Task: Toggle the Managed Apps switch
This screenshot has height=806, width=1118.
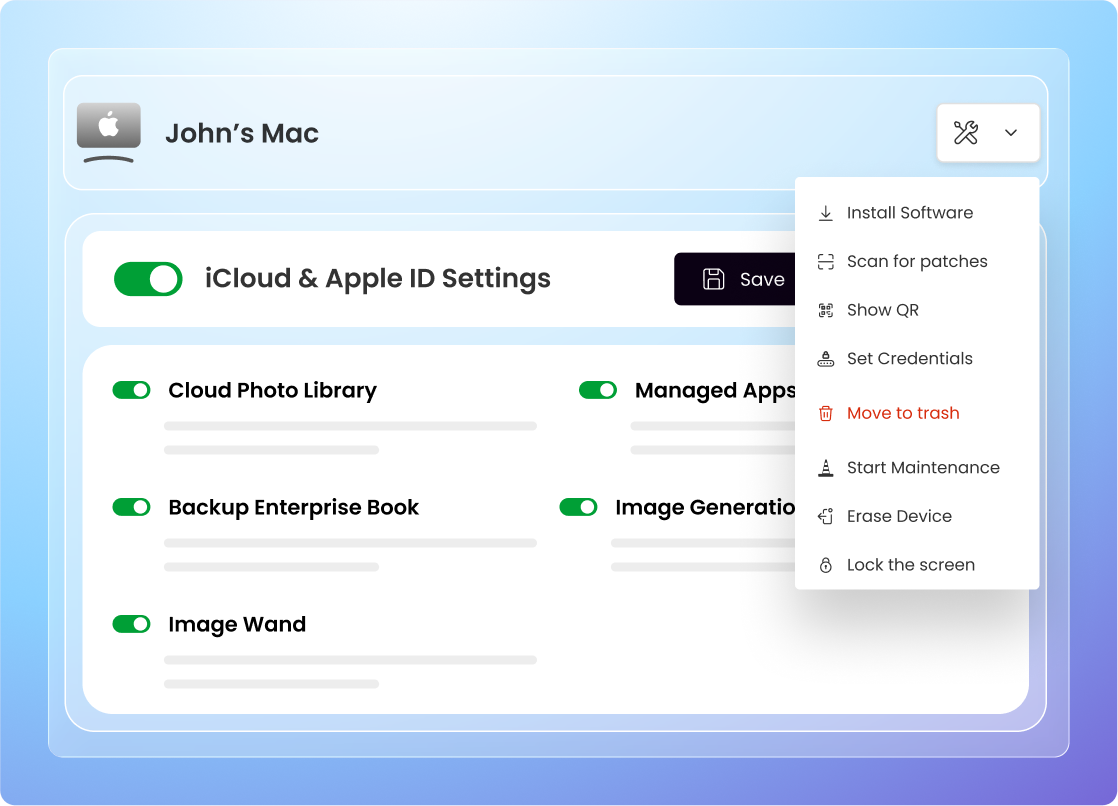Action: tap(598, 390)
